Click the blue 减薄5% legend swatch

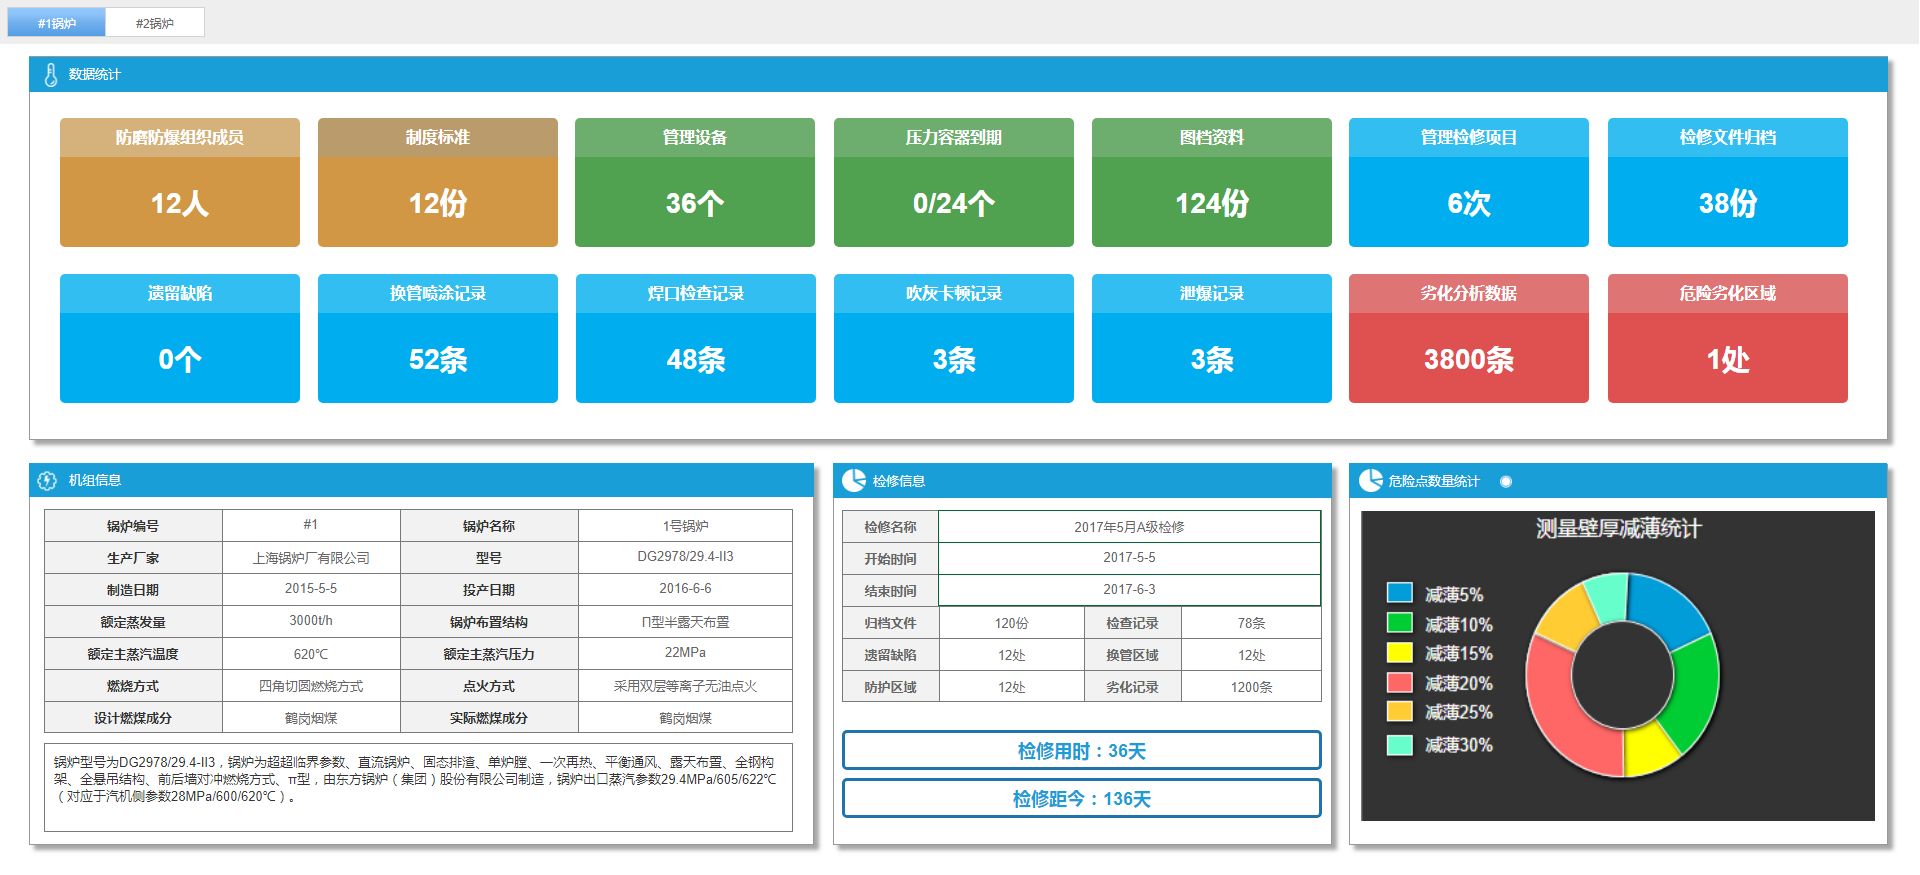1400,593
